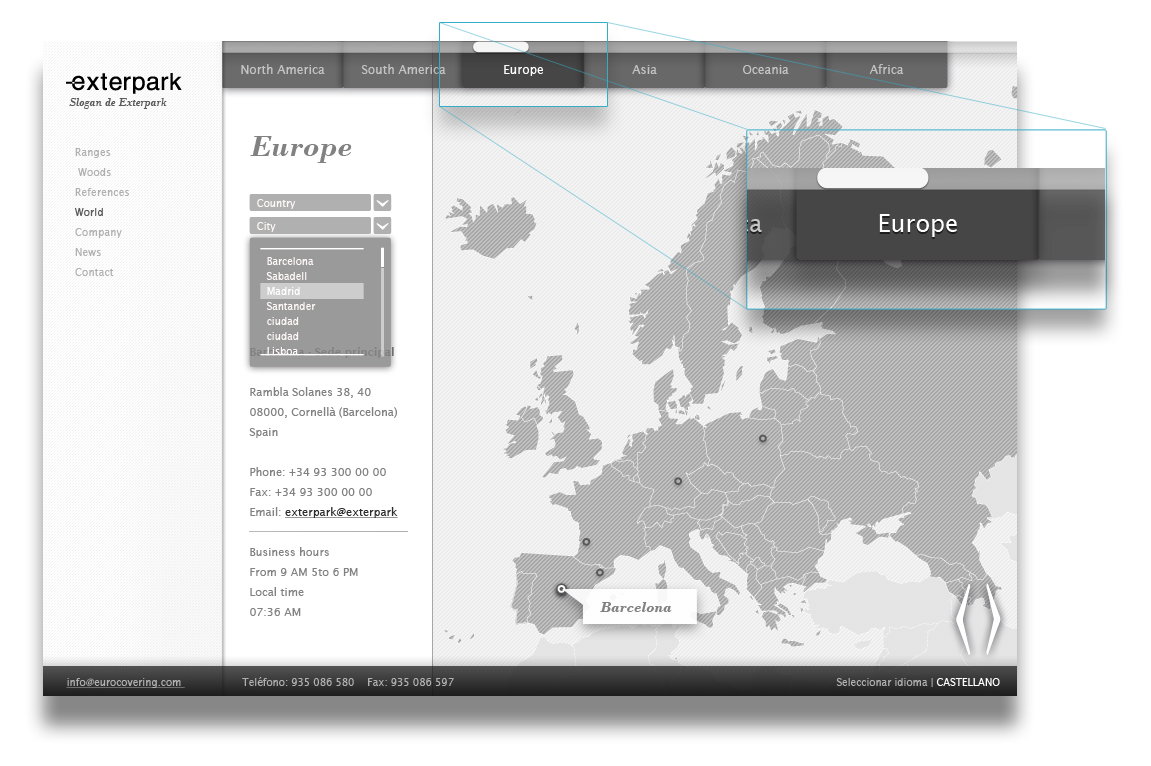Open the References menu item
This screenshot has width=1151, height=766.
click(102, 192)
